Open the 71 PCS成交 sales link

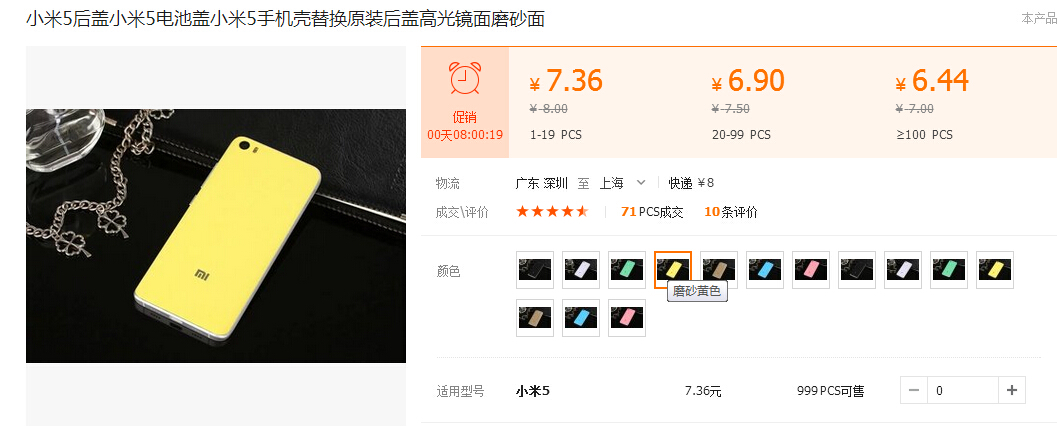[652, 212]
